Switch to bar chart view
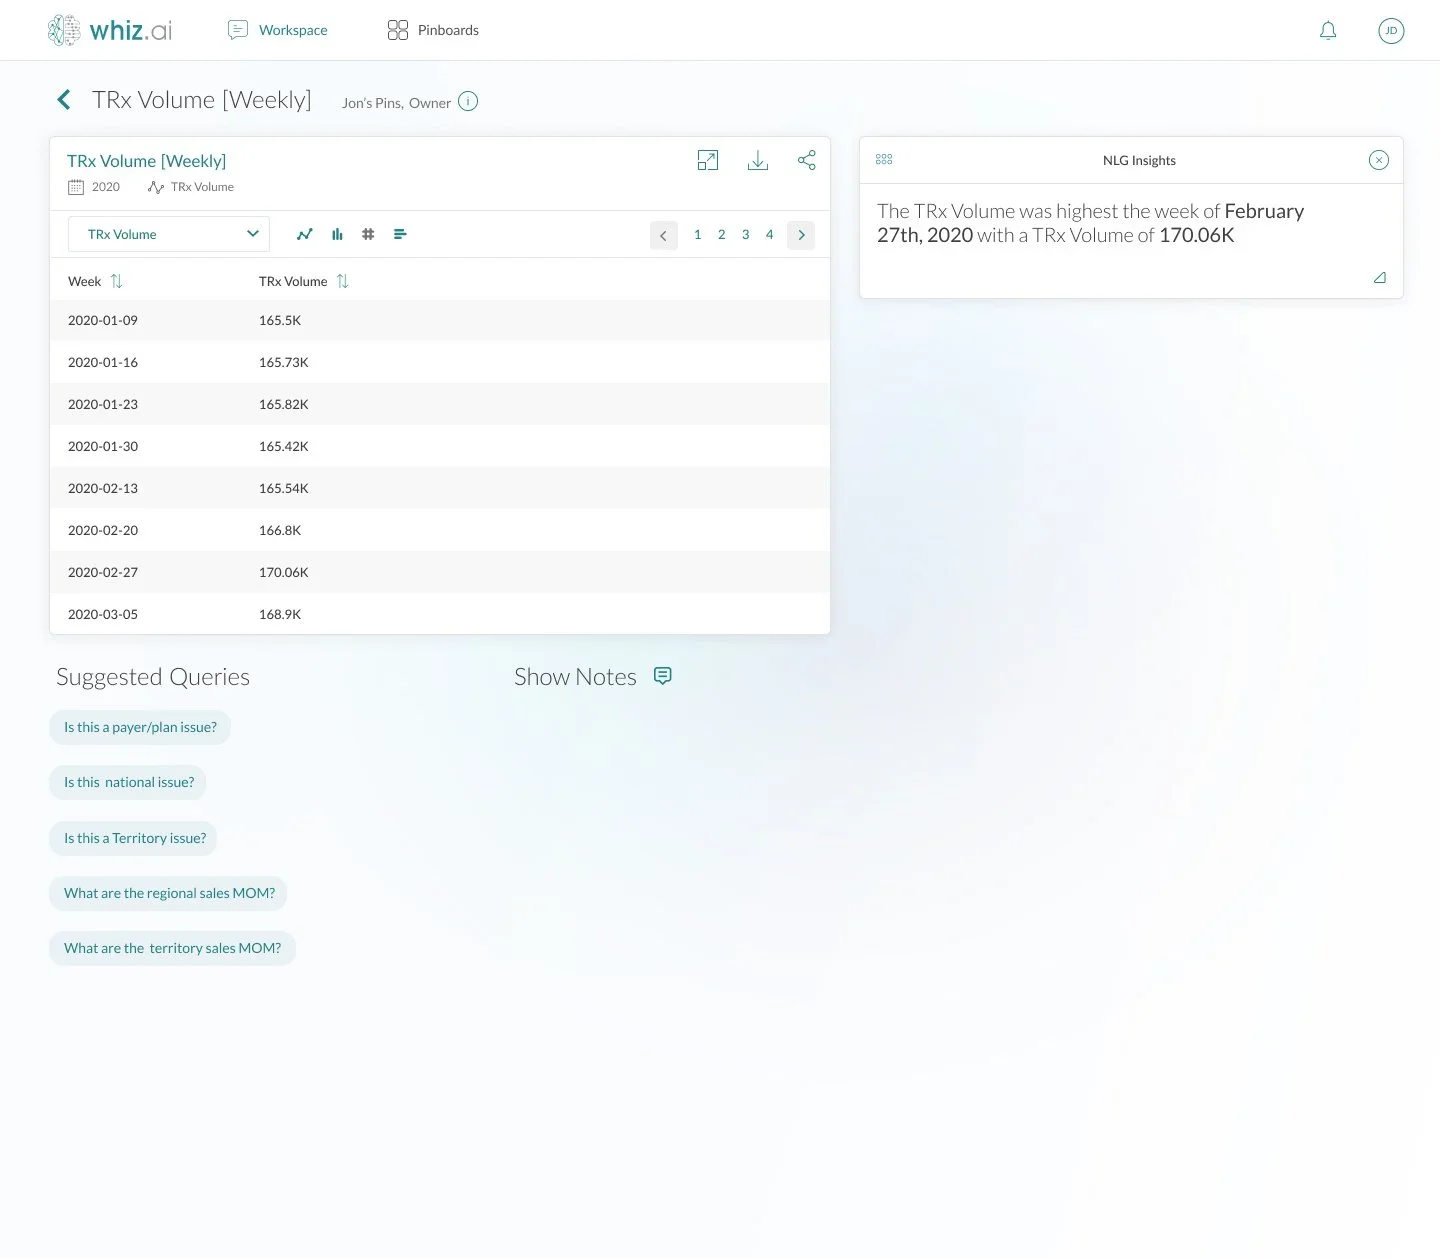The height and width of the screenshot is (1258, 1440). (x=337, y=234)
